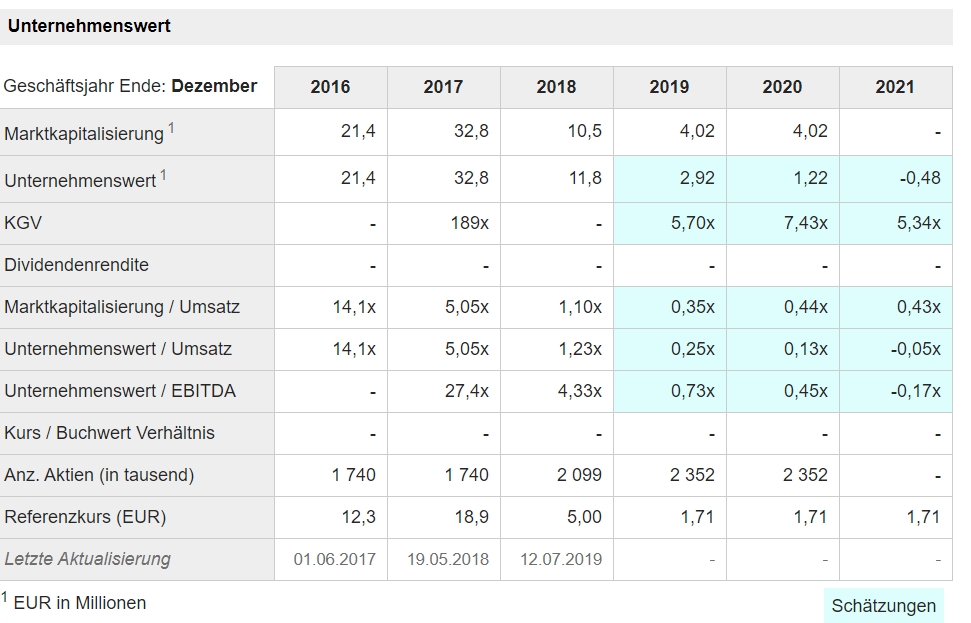Click the Letzte Aktualisierung row label
This screenshot has height=623, width=971.
[x=87, y=559]
